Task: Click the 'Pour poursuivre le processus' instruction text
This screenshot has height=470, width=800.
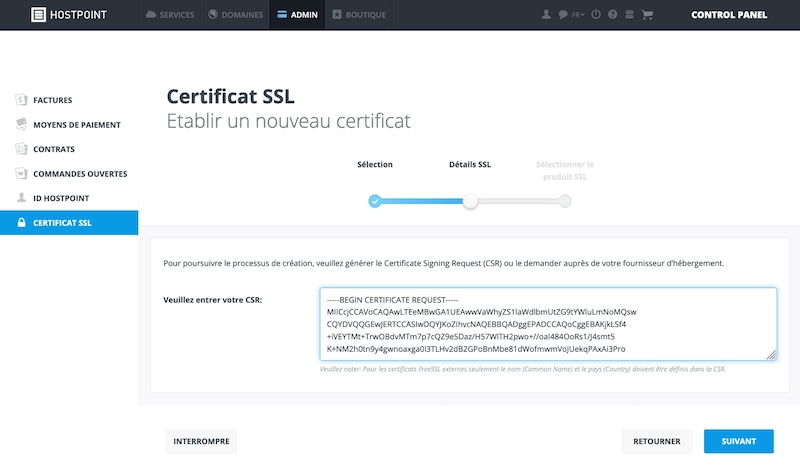Action: [443, 263]
